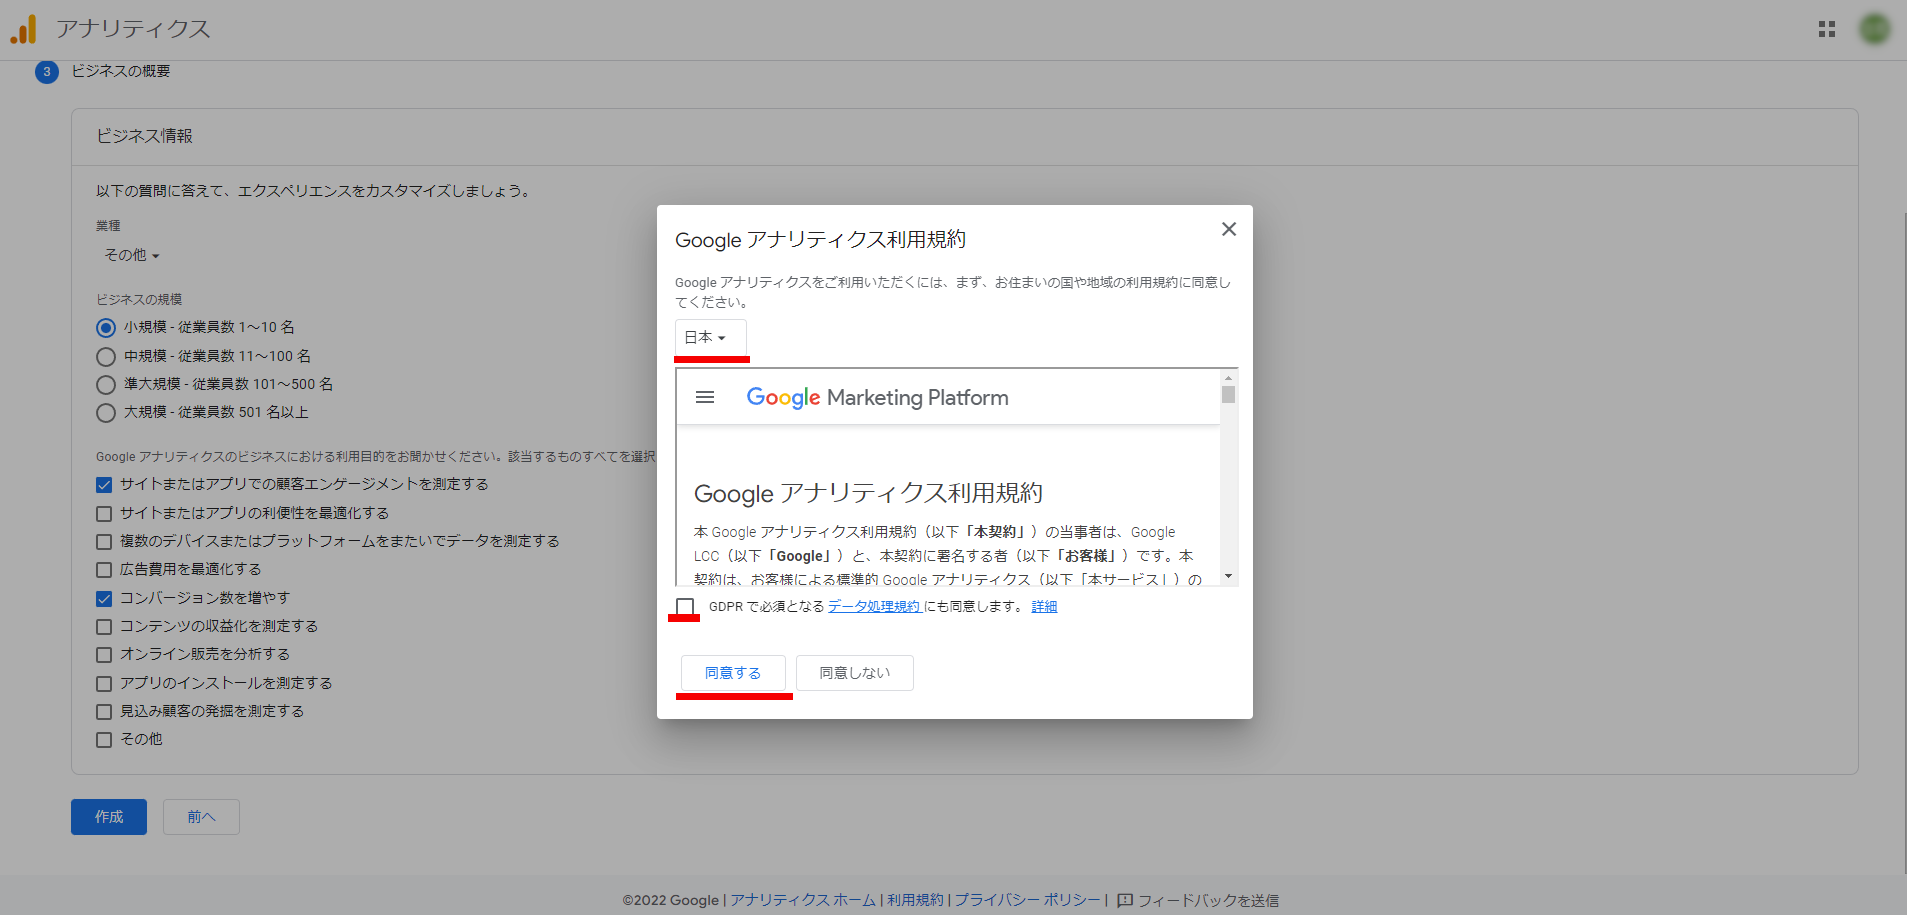Viewport: 1907px width, 915px height.
Task: Check サイトまたはアプリの利便性を最適化する
Action: pyautogui.click(x=104, y=514)
